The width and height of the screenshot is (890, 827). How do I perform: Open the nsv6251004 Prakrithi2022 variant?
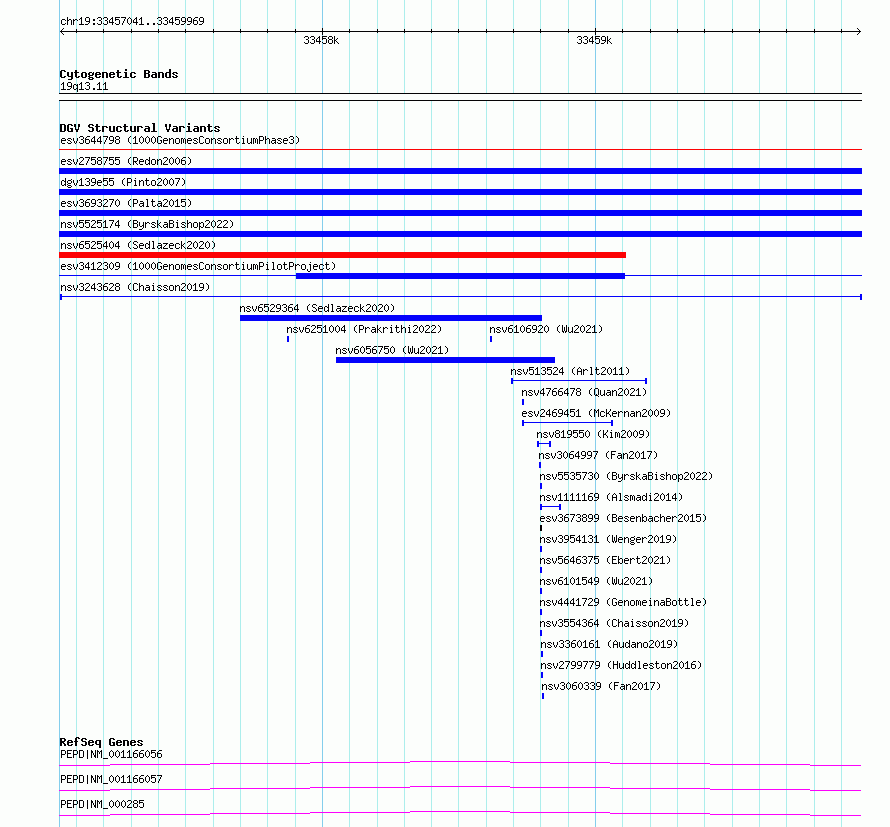point(364,329)
